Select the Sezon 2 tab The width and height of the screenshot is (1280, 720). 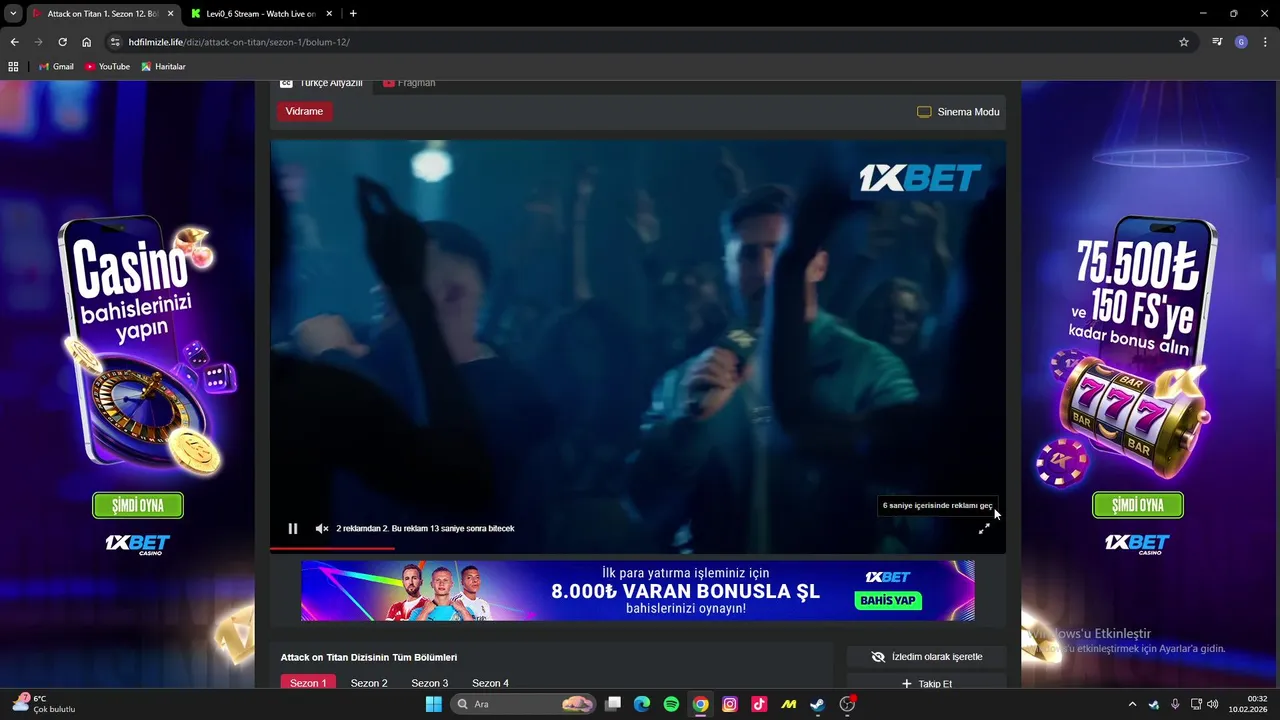369,683
